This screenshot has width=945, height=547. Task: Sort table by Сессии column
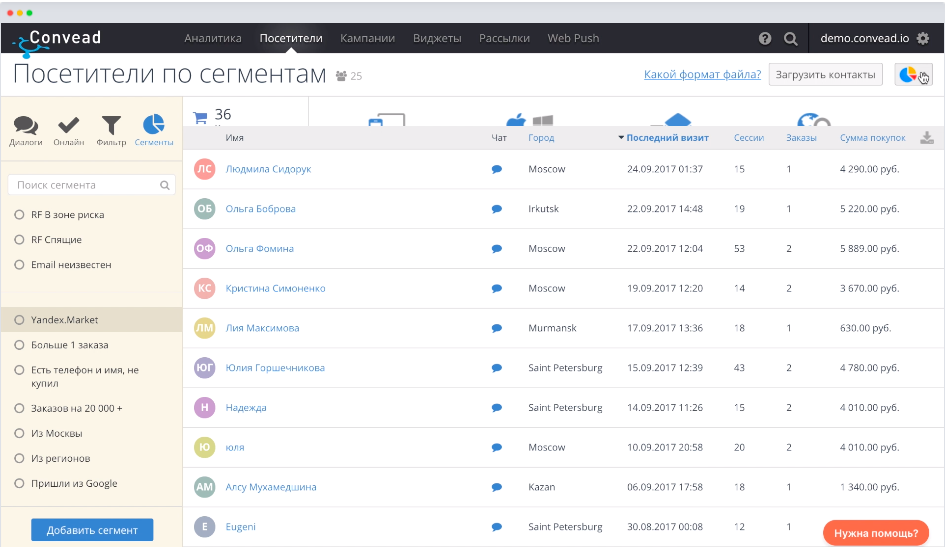point(749,138)
